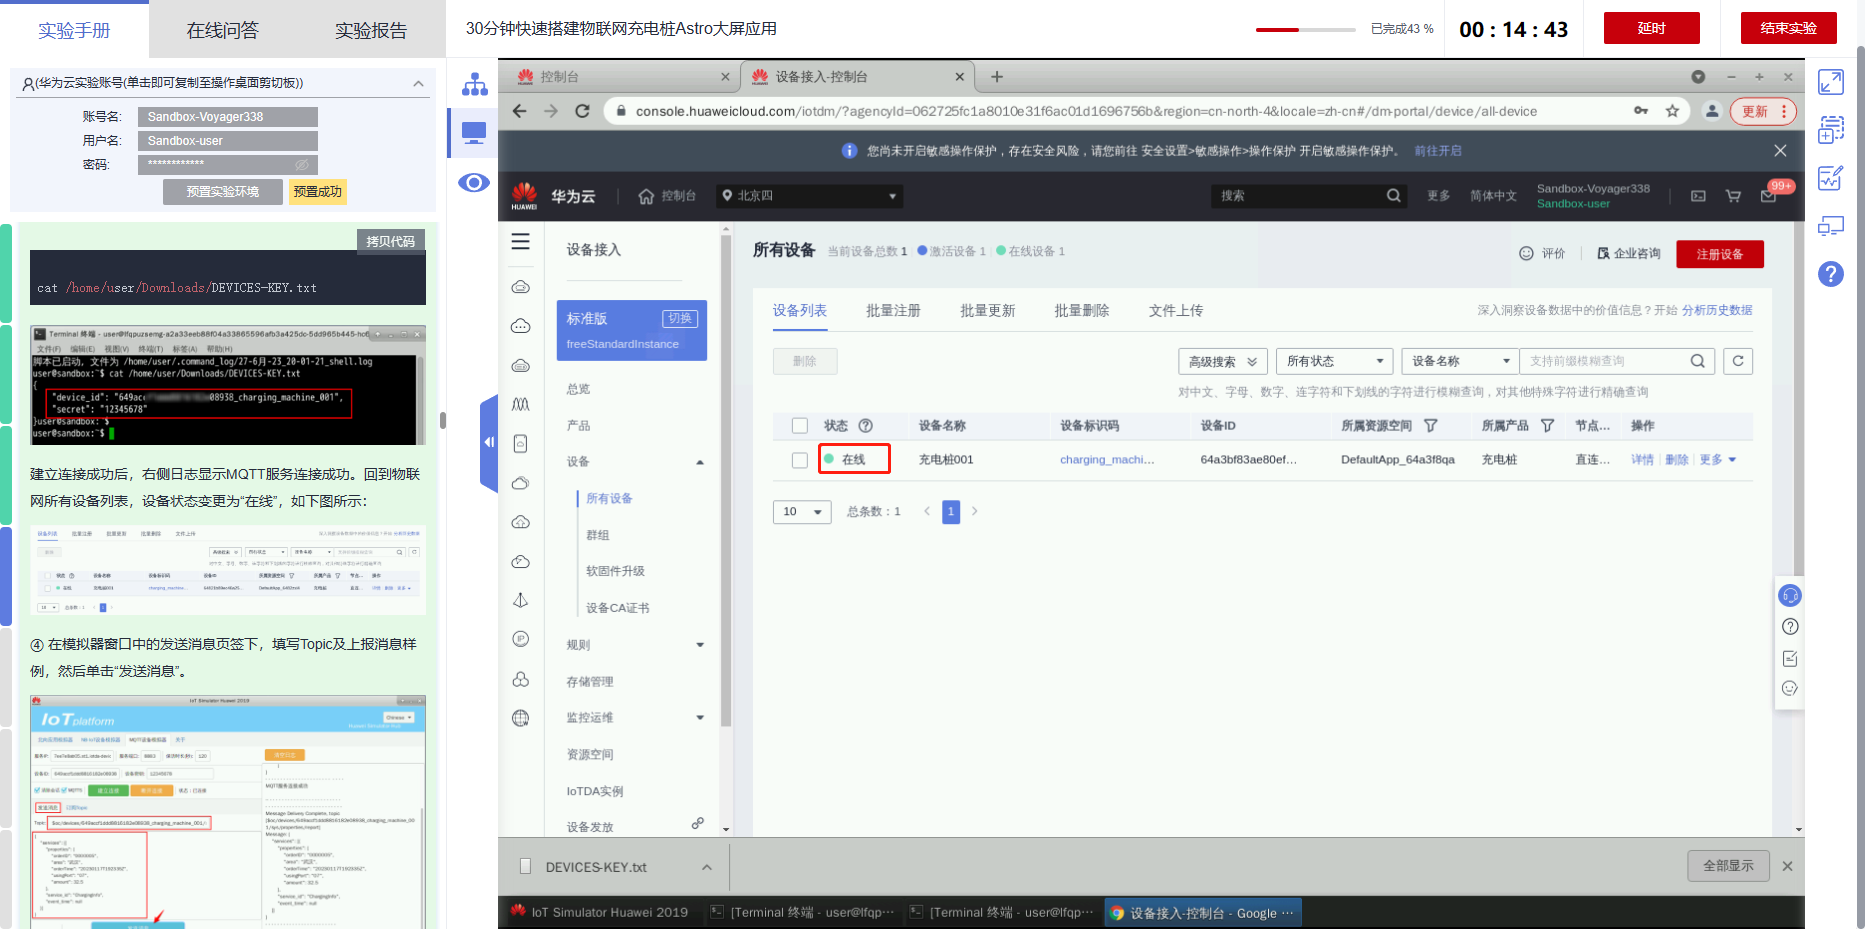Image resolution: width=1865 pixels, height=929 pixels.
Task: Expand the 规则 sidebar section
Action: (x=700, y=645)
